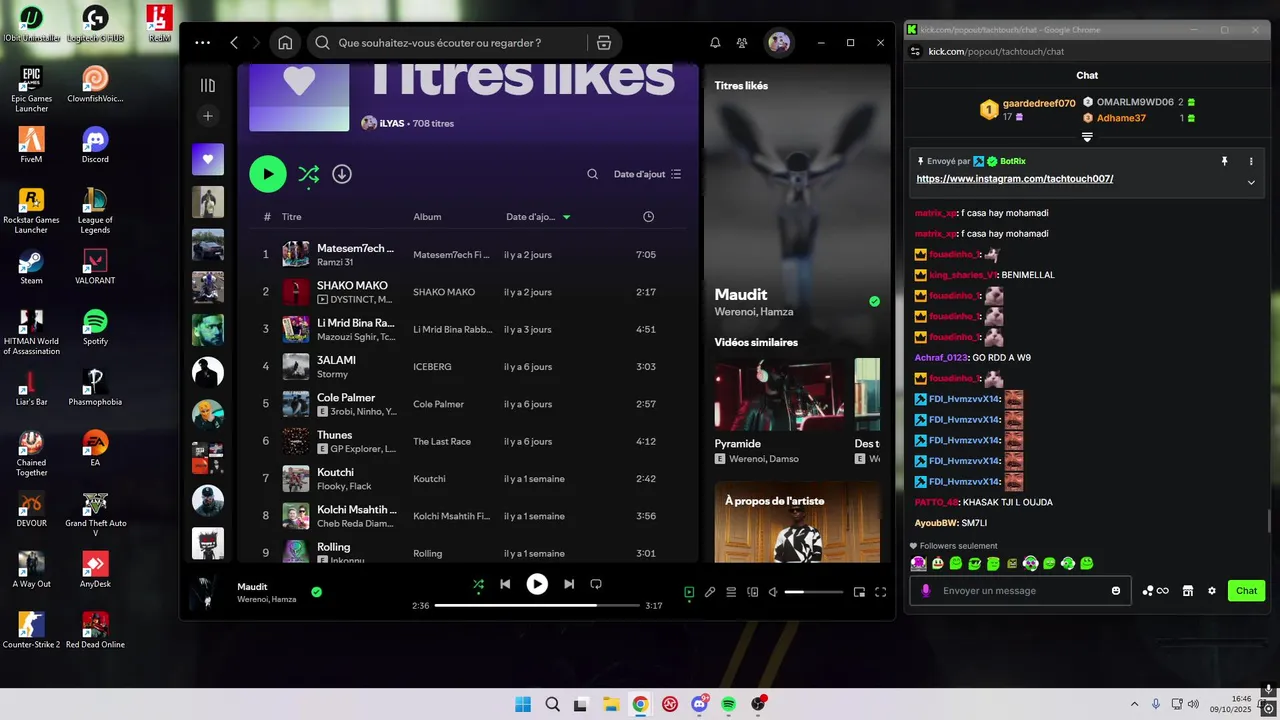
Task: Expand pinned message chevron in chat
Action: coord(1251,183)
